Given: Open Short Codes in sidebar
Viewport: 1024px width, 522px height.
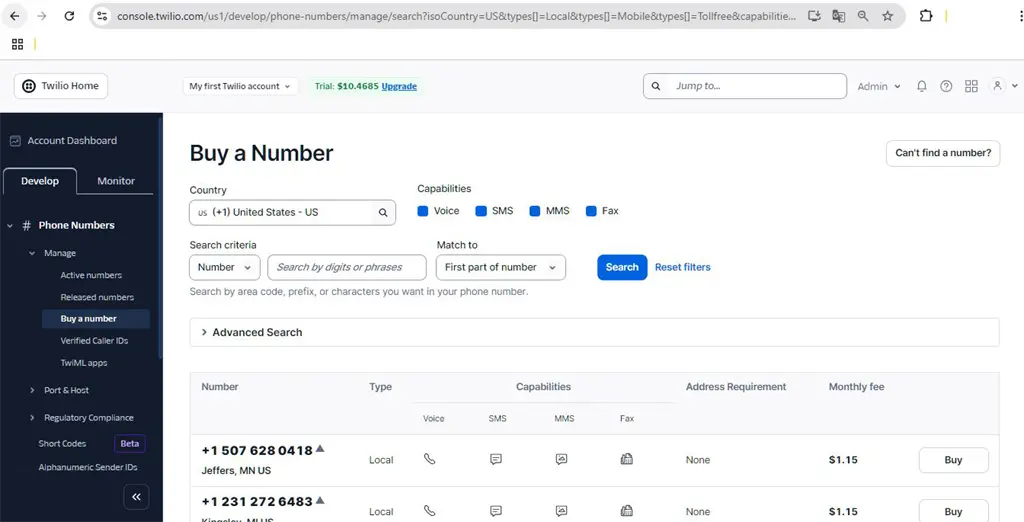Looking at the screenshot, I should coord(62,444).
